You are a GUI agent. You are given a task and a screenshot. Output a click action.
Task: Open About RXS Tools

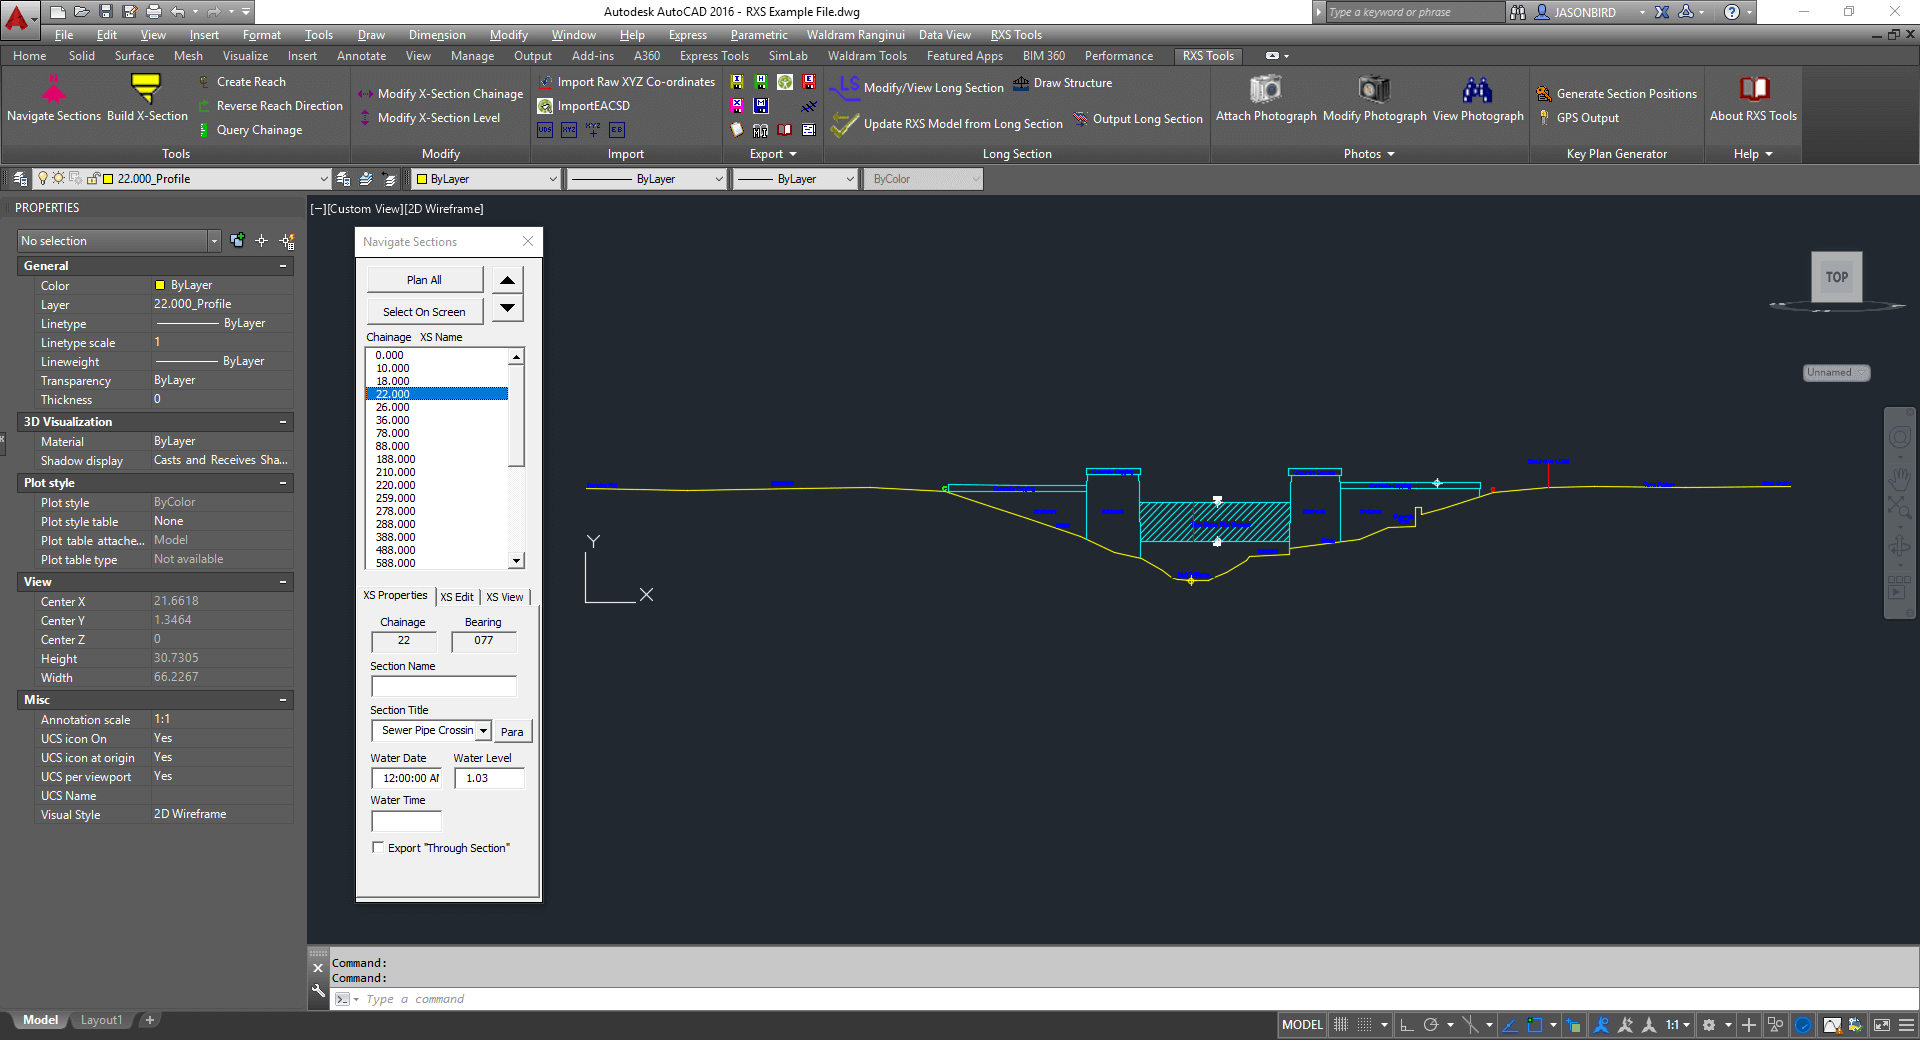(1753, 90)
